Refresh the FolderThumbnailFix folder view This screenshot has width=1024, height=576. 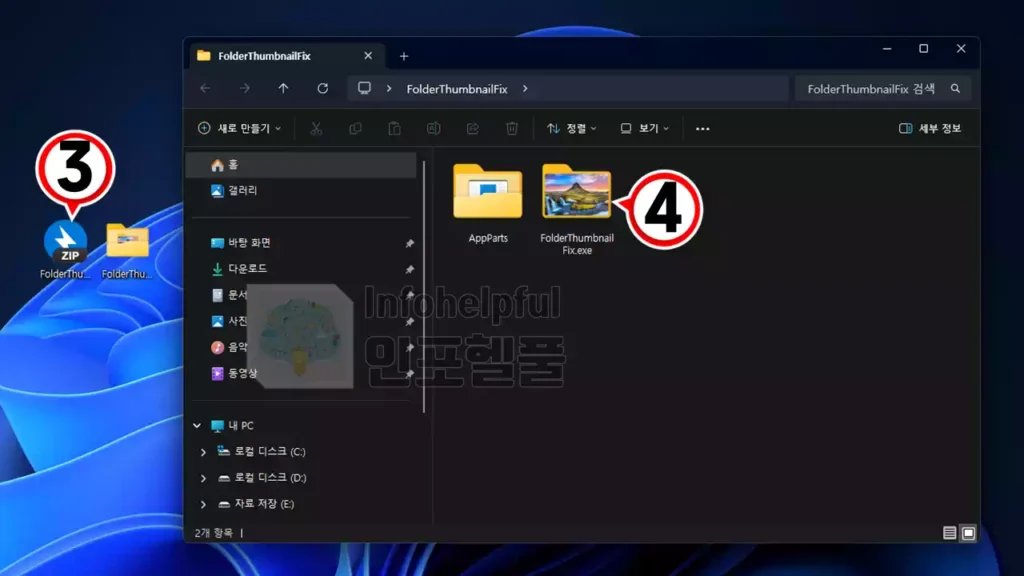[323, 88]
